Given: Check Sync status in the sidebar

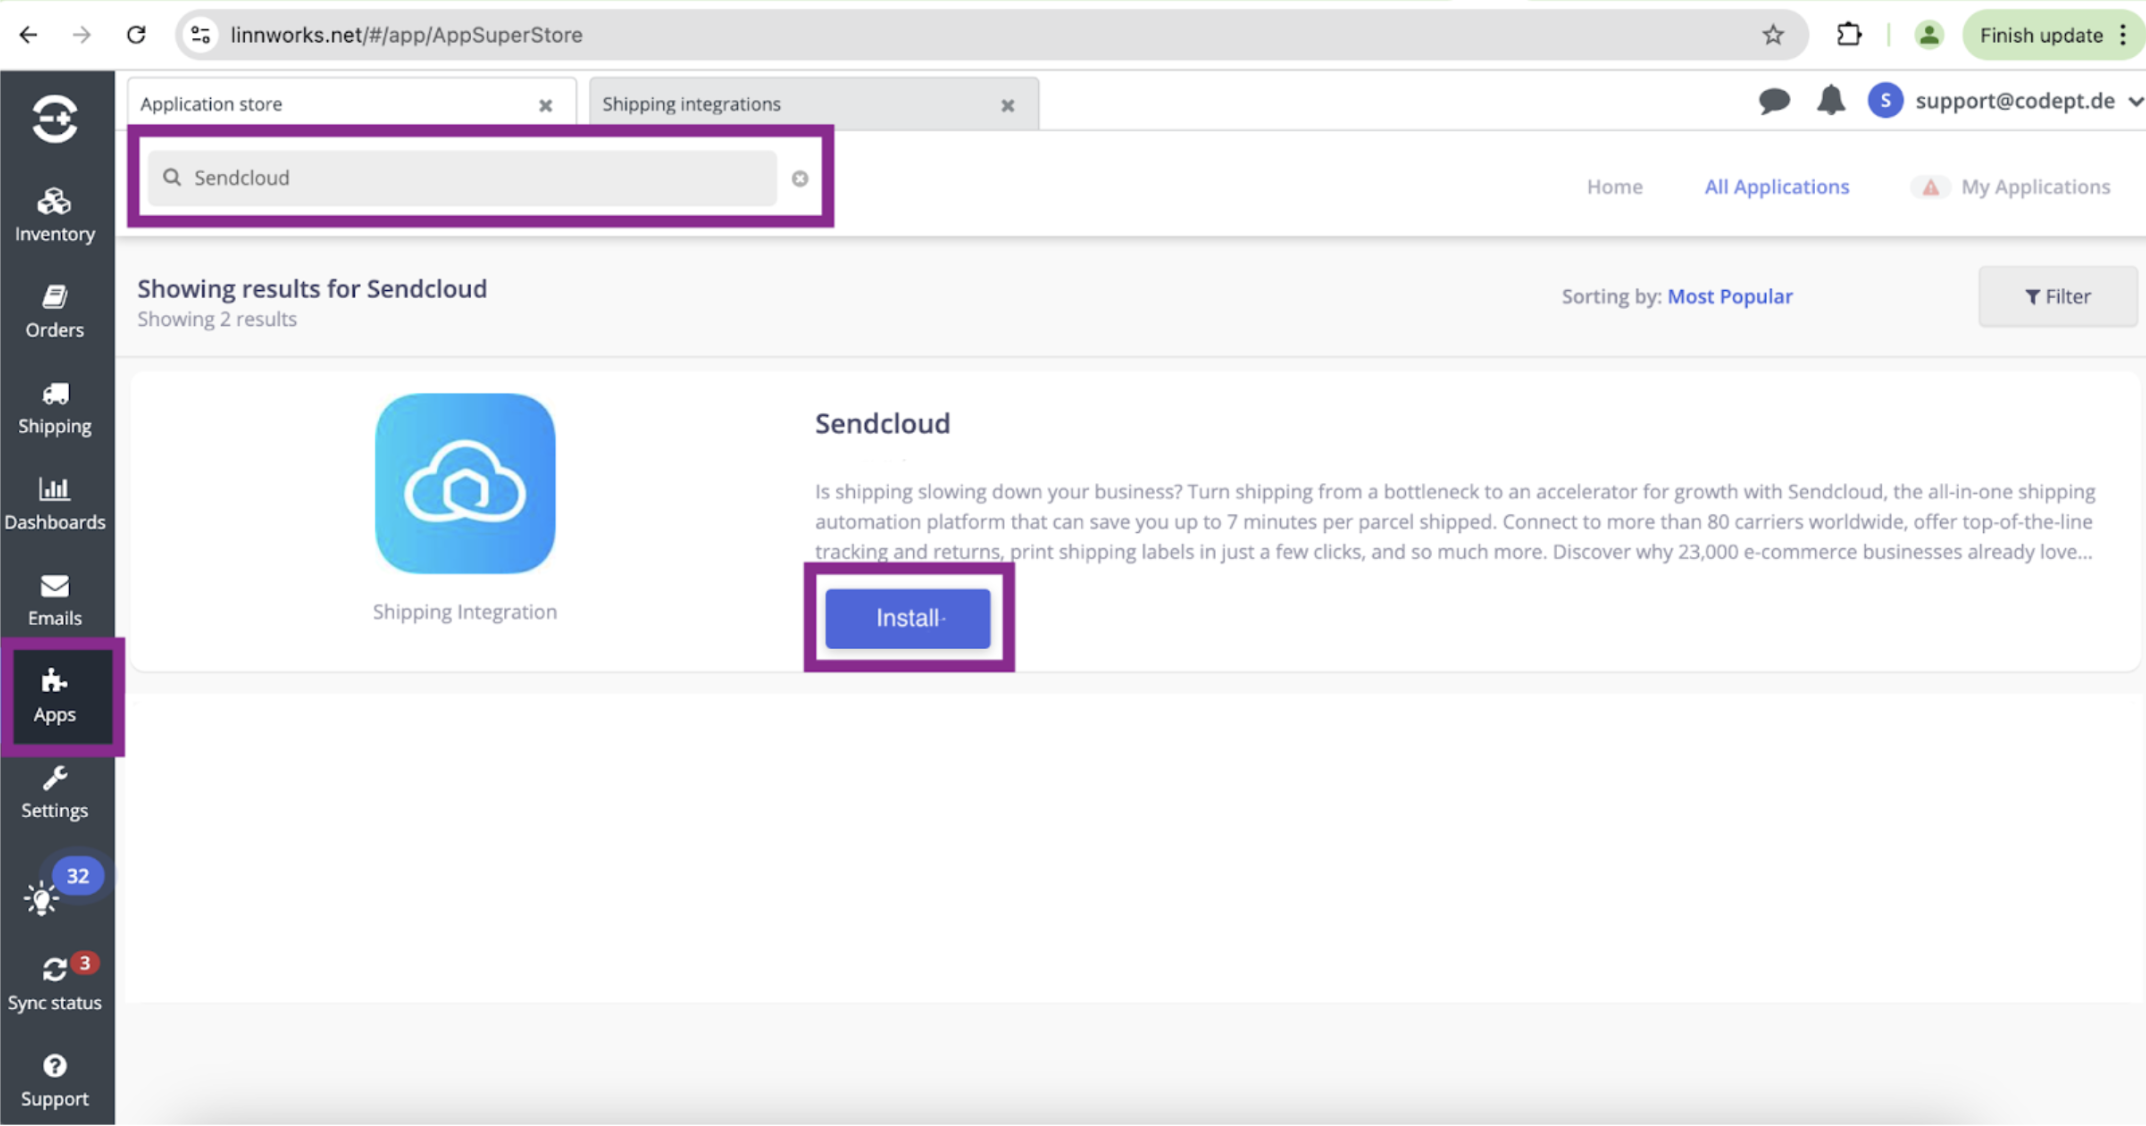Looking at the screenshot, I should click(55, 984).
